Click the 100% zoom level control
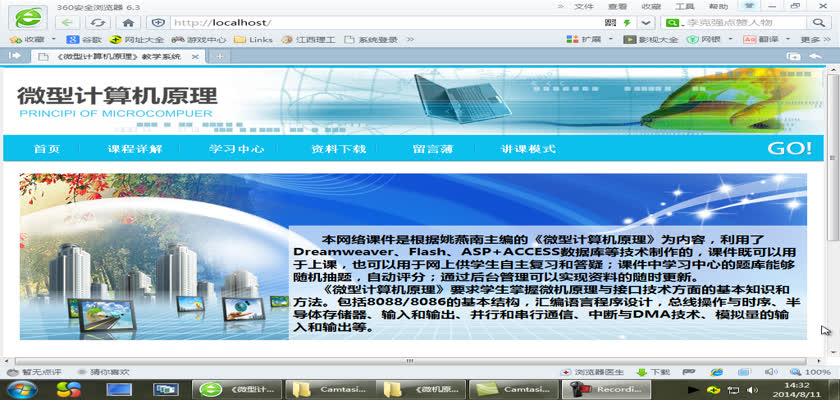 (x=810, y=372)
